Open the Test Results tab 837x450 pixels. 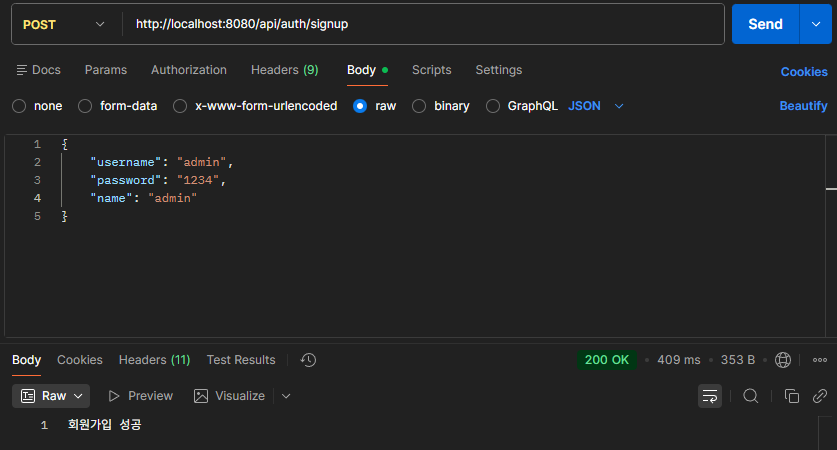241,360
